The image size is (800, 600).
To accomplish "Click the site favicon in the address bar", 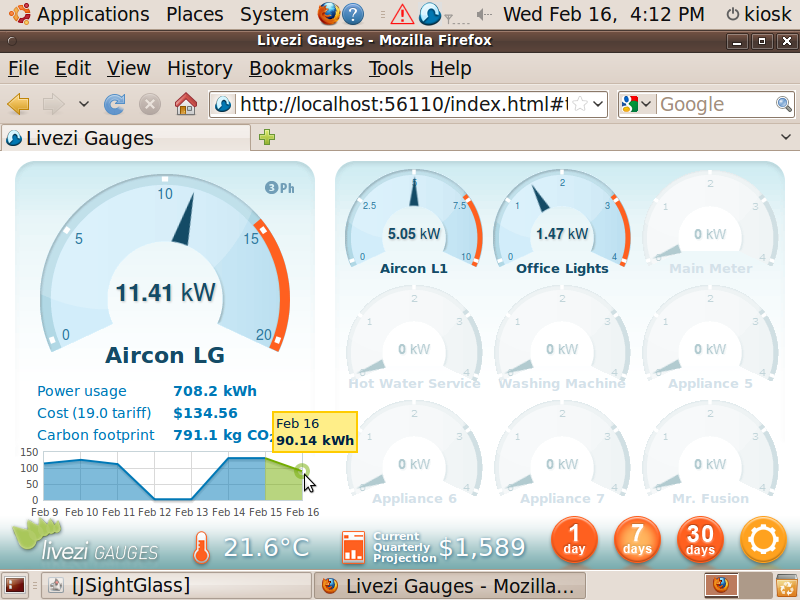I will pyautogui.click(x=223, y=105).
